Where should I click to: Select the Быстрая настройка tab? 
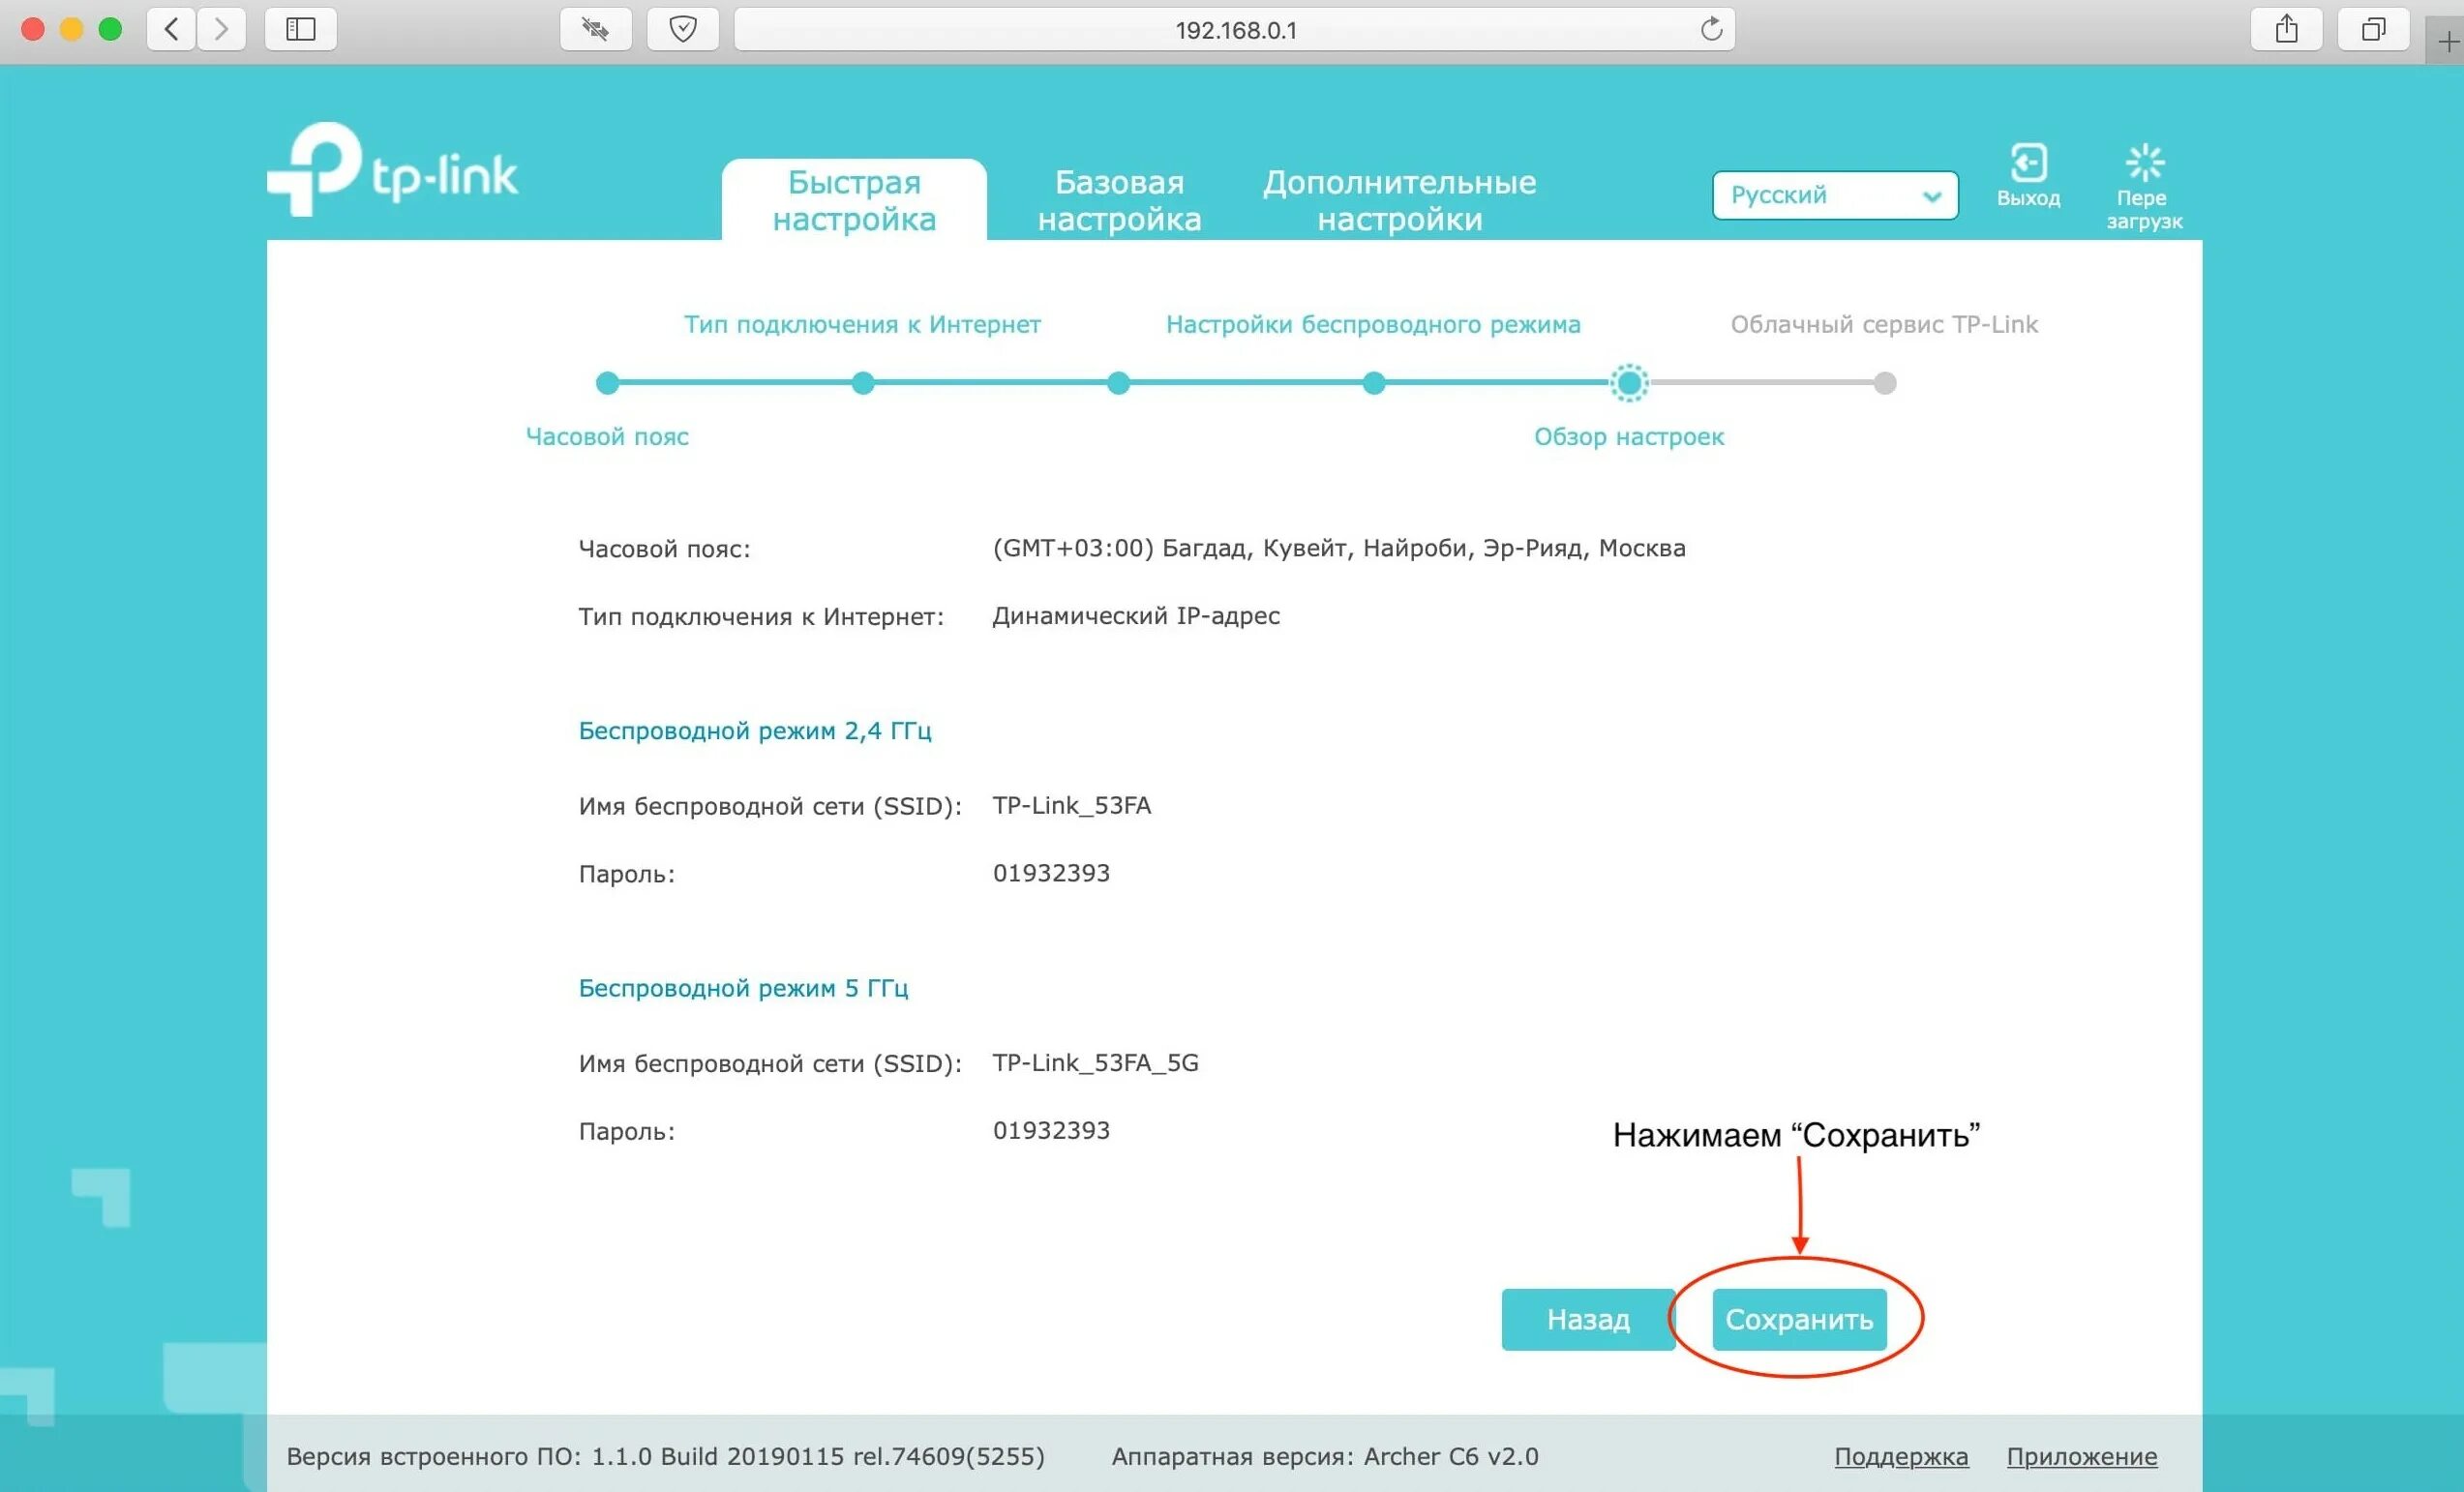coord(854,200)
